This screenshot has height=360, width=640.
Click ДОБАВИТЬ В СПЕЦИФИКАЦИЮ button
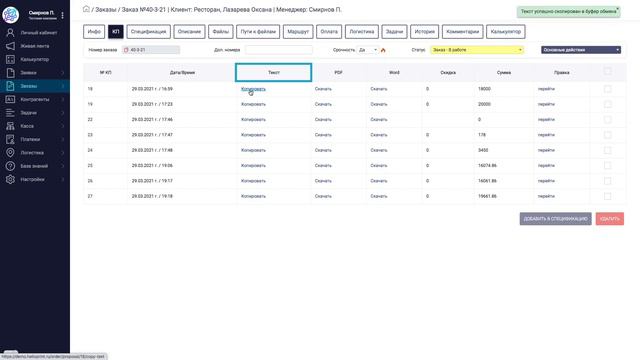556,219
